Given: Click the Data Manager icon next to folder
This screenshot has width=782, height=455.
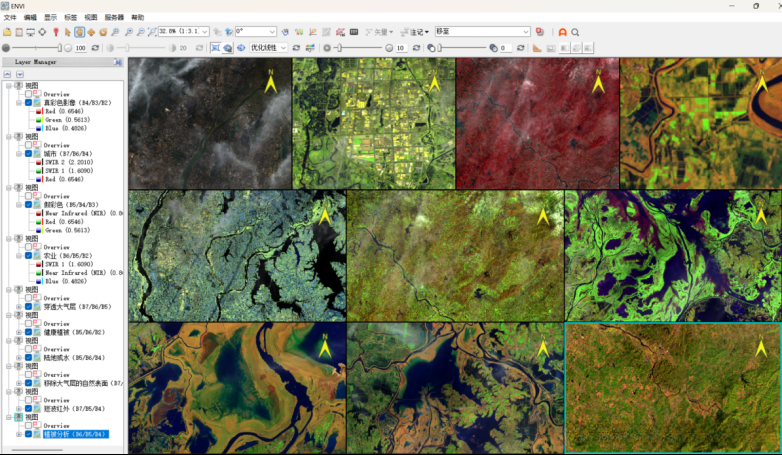Looking at the screenshot, I should [19, 32].
